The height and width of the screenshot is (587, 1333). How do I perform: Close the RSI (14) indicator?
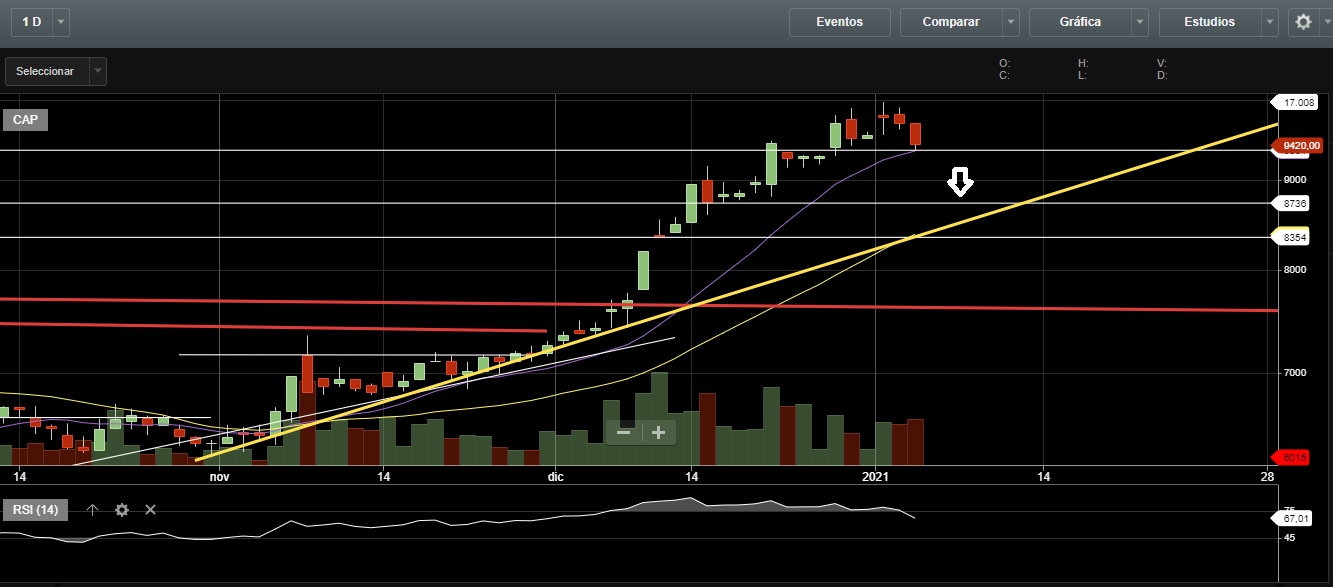[150, 510]
